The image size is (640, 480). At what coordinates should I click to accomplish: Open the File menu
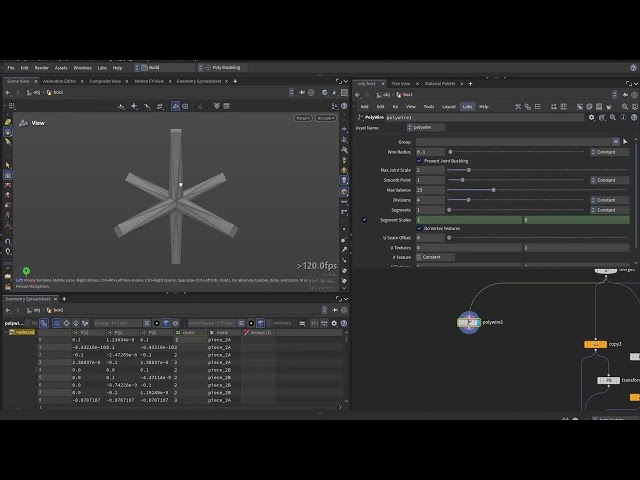coord(11,68)
